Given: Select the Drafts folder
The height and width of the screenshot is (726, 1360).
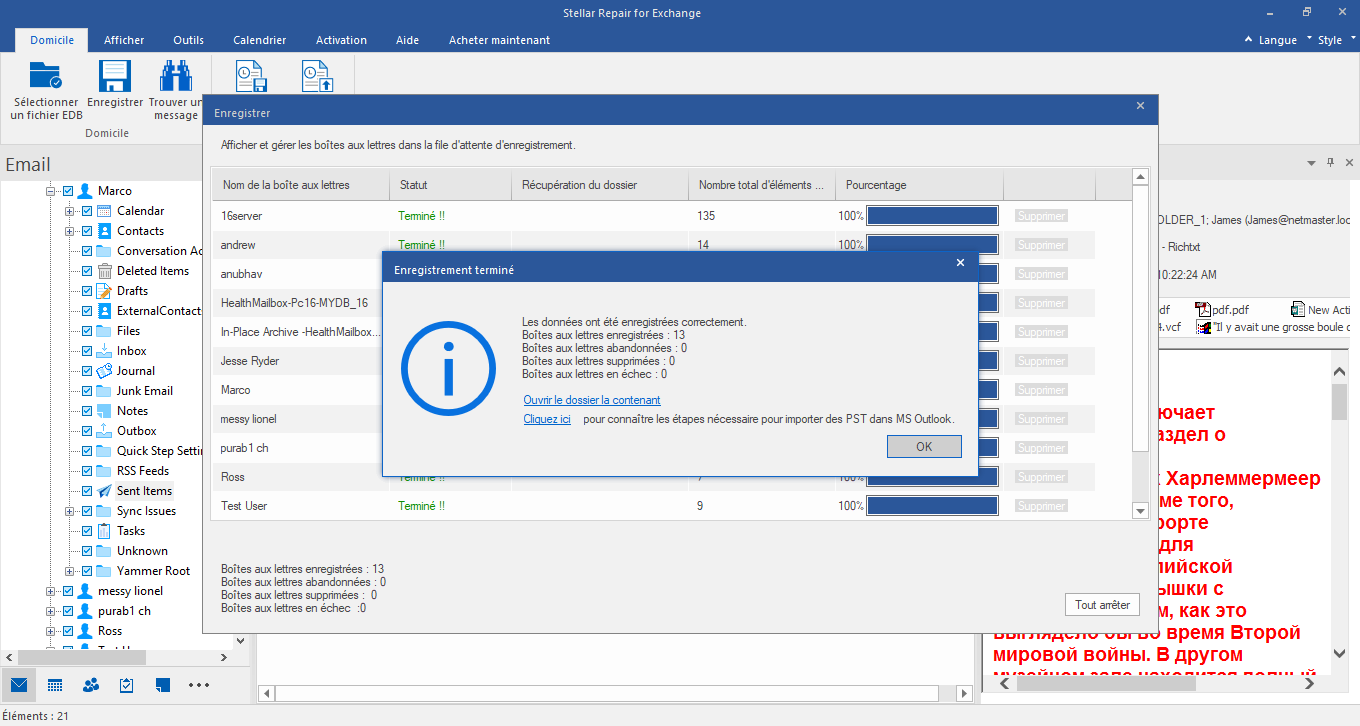Looking at the screenshot, I should [132, 291].
